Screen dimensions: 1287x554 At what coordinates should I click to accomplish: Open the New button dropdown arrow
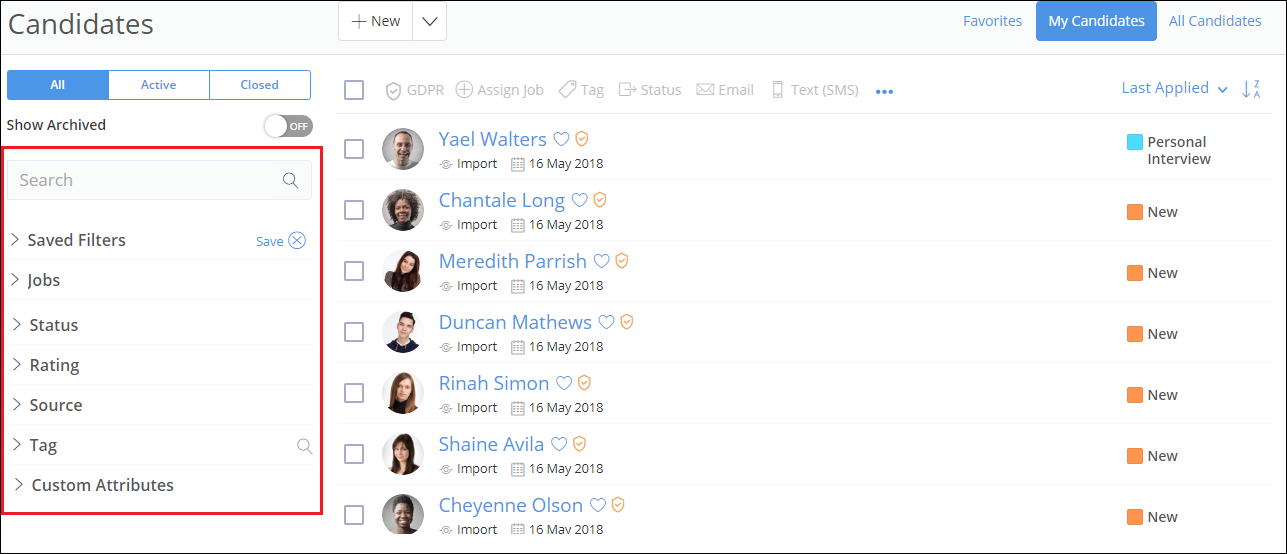[x=430, y=21]
